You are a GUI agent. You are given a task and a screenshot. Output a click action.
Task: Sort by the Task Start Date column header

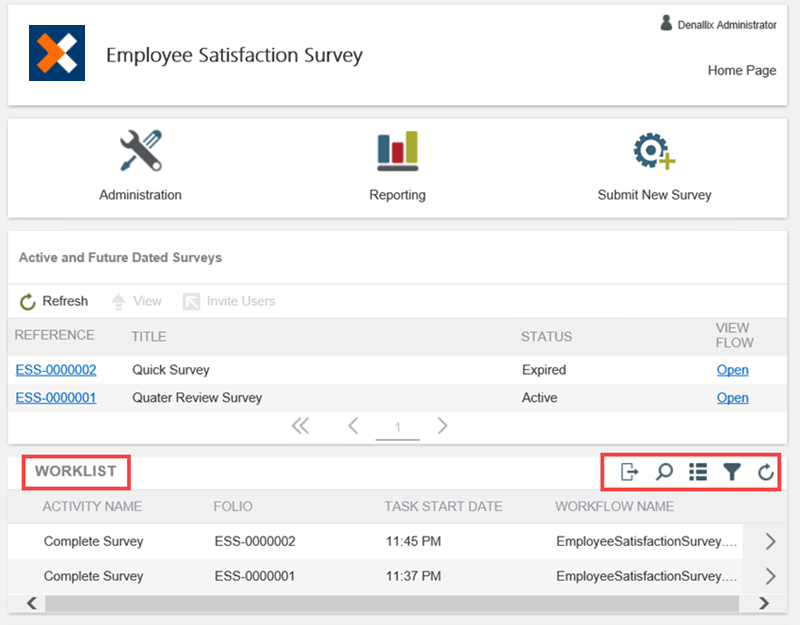pos(443,507)
